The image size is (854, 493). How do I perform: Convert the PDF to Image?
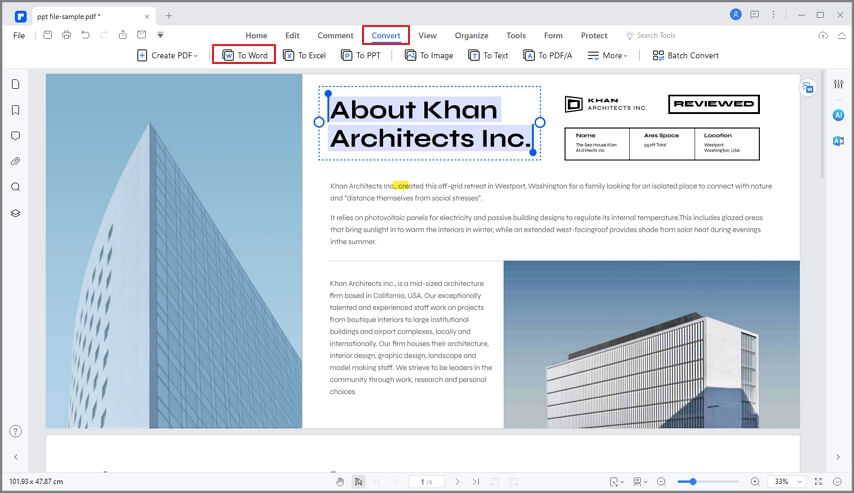point(429,55)
